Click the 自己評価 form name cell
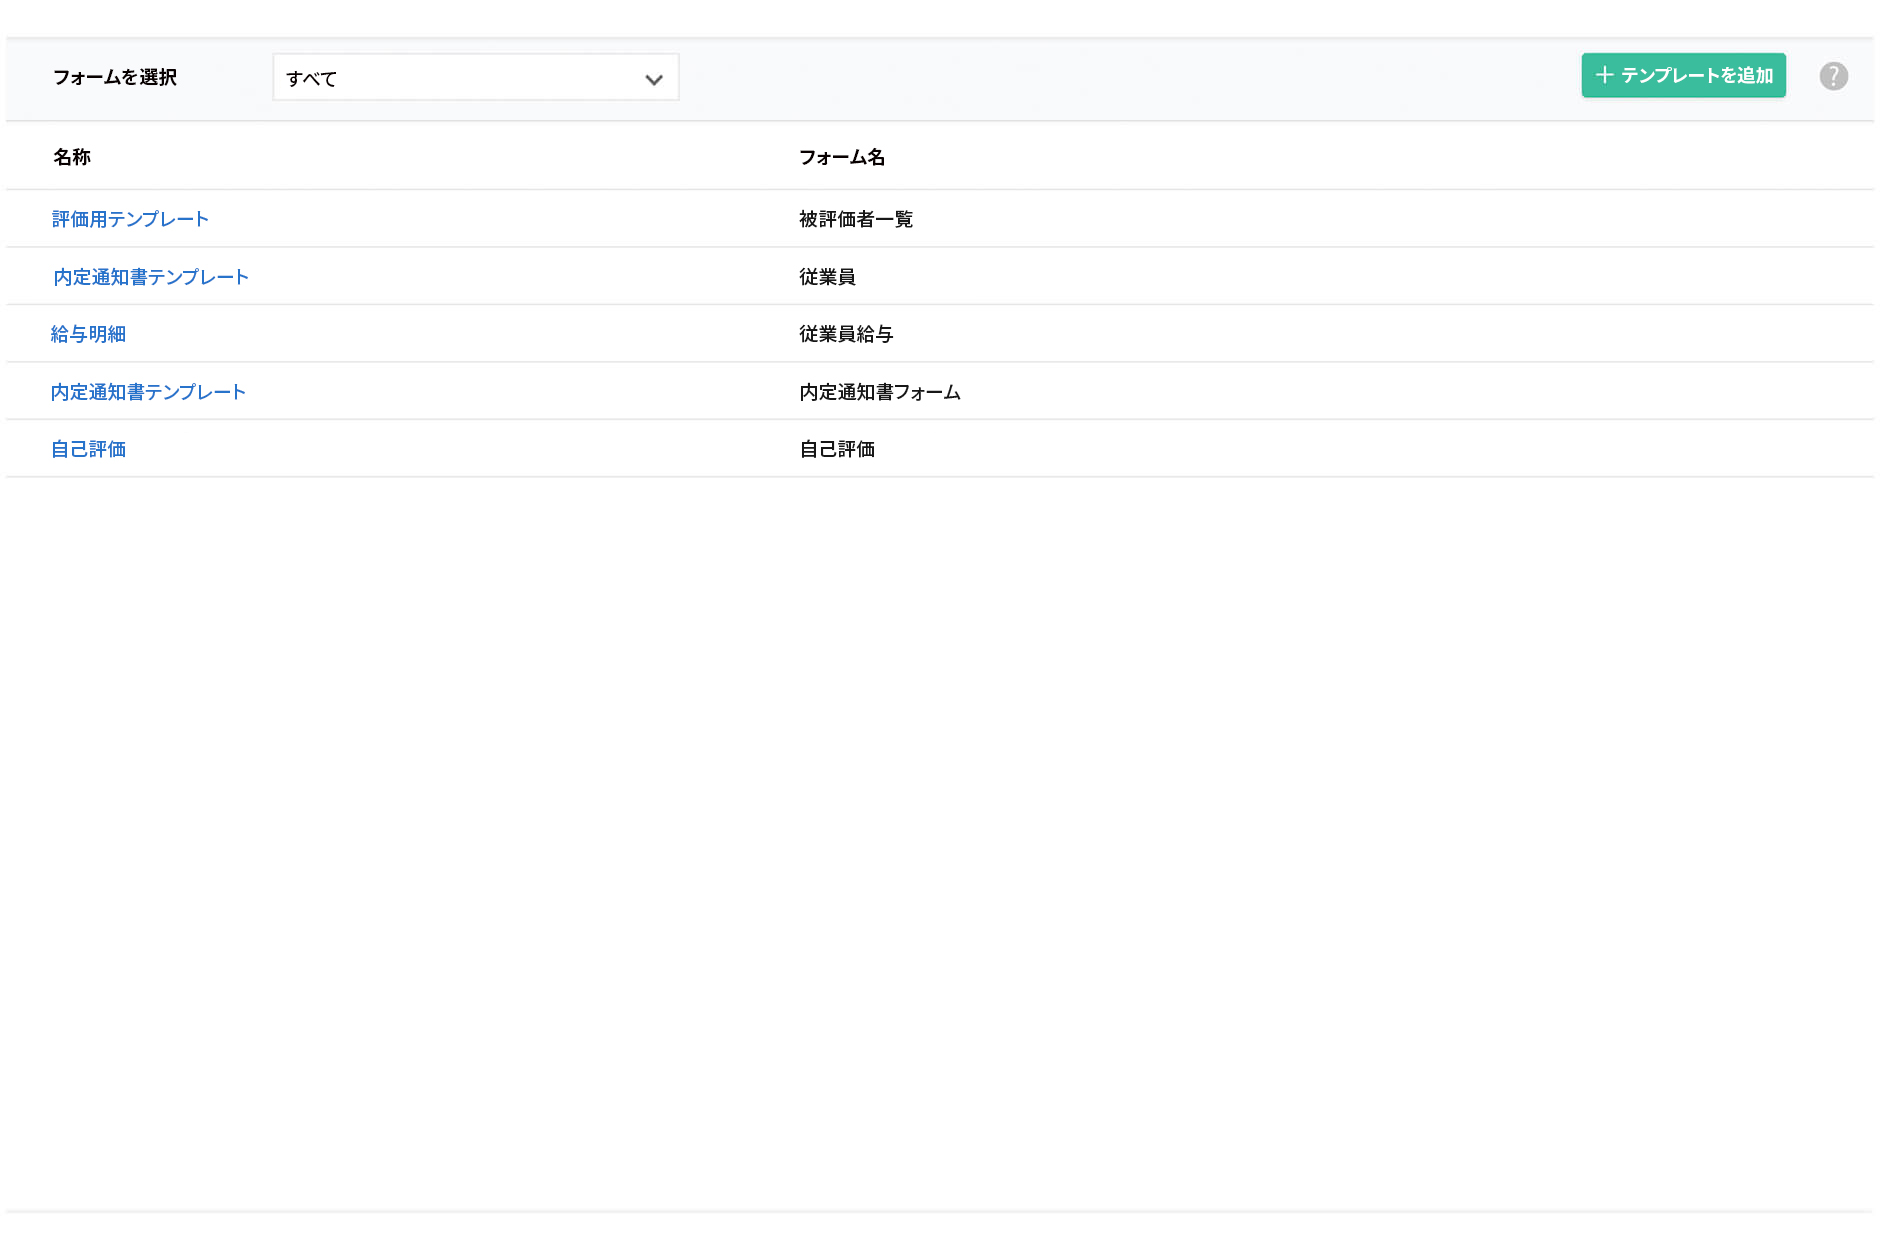This screenshot has width=1880, height=1250. tap(836, 449)
